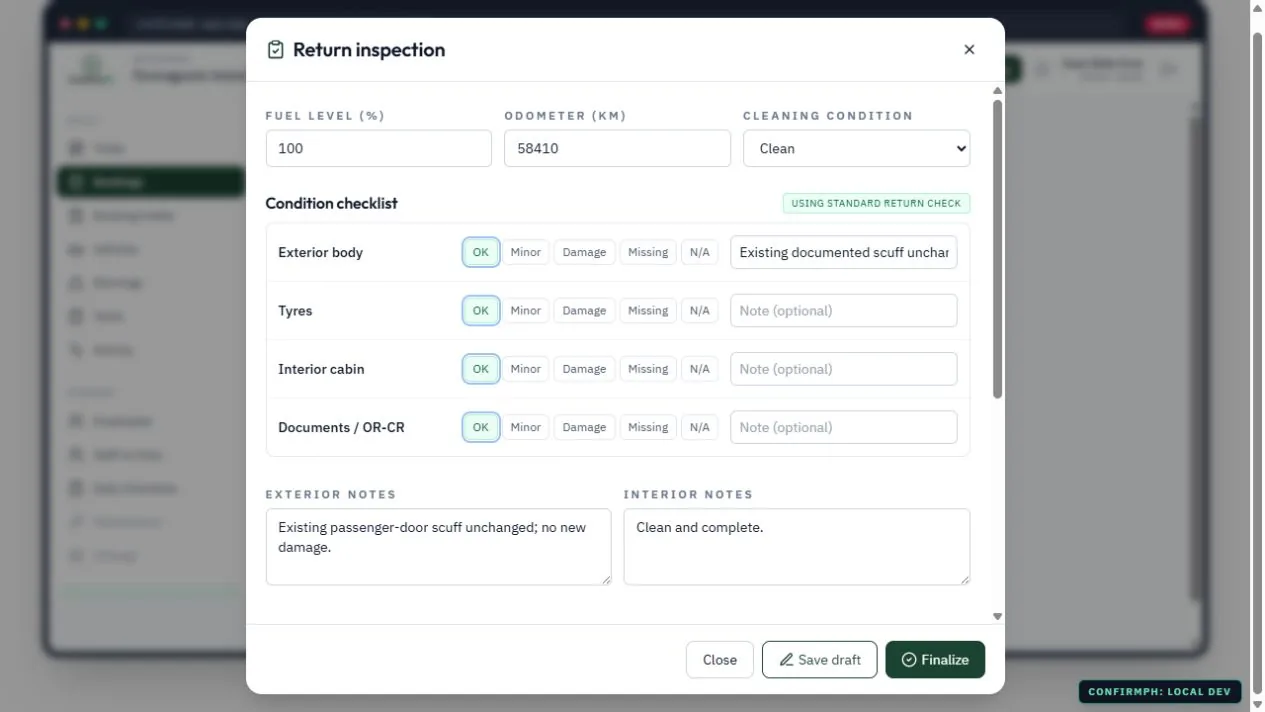
Task: Set Documents / OR-CR to Minor
Action: coord(526,427)
